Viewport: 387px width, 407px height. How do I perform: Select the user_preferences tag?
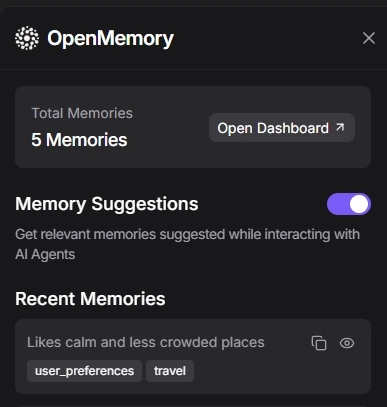pos(84,371)
